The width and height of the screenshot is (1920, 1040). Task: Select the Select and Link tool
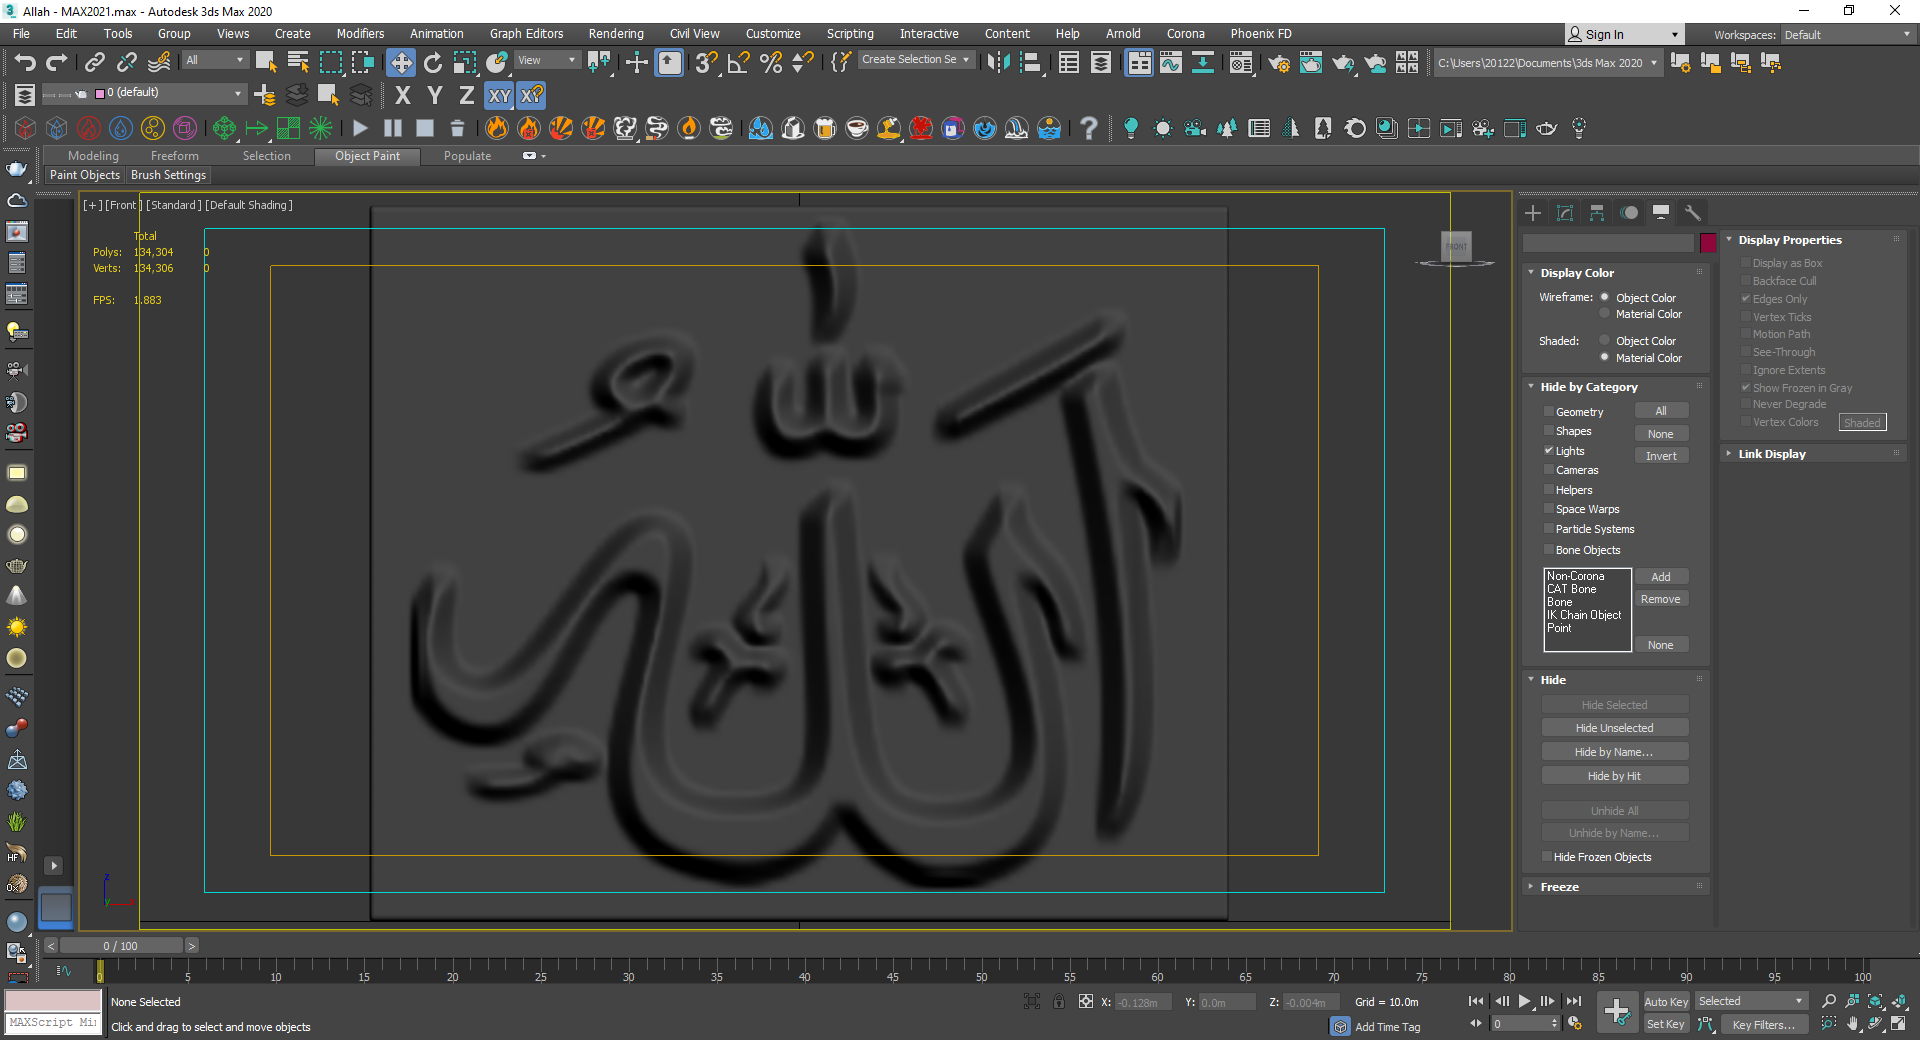[94, 62]
